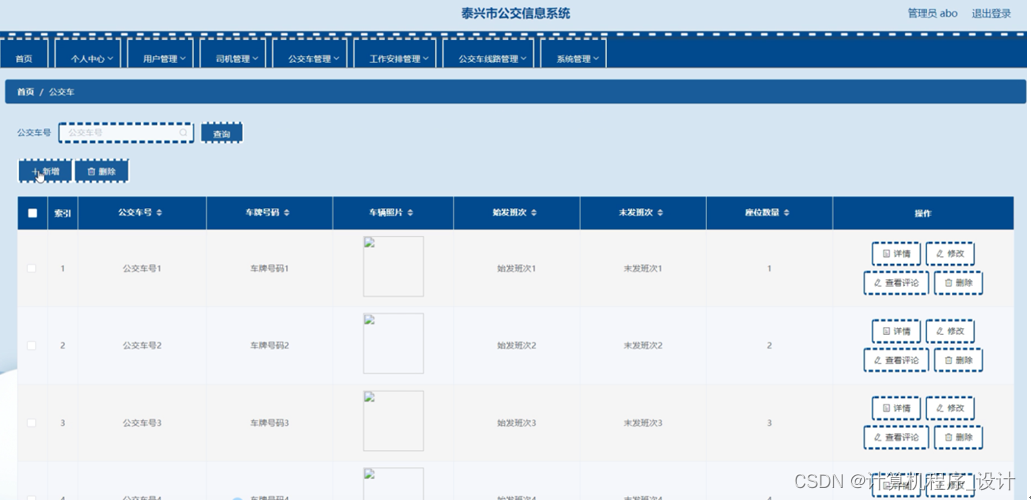Click cell text 公交车号1
1031x500 pixels.
coord(142,268)
